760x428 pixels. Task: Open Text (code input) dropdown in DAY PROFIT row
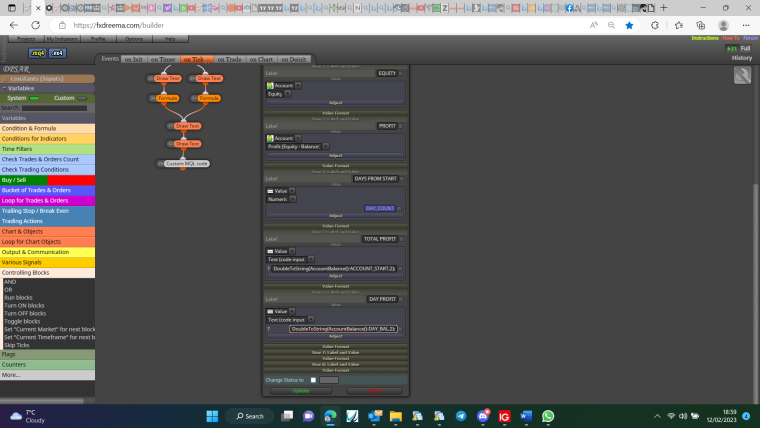coord(311,320)
